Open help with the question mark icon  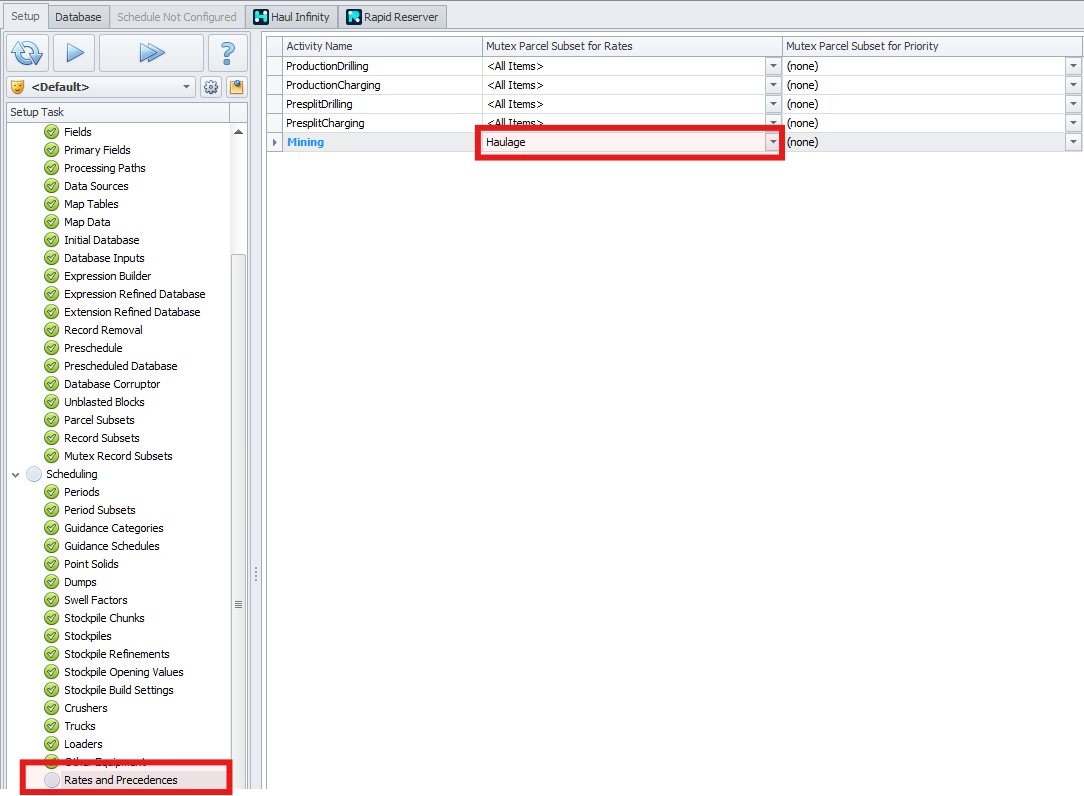click(x=227, y=53)
